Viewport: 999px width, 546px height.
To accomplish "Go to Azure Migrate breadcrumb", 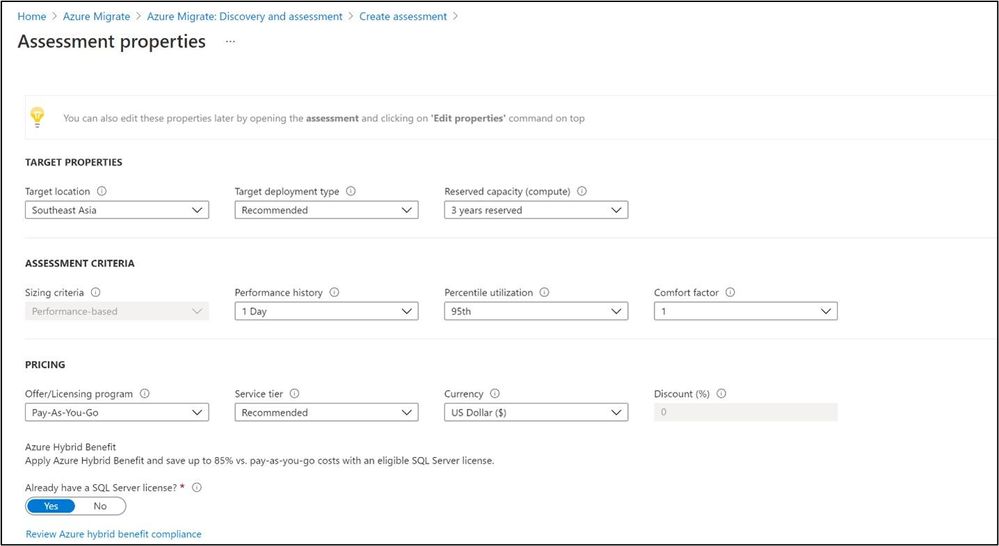I will tap(96, 17).
